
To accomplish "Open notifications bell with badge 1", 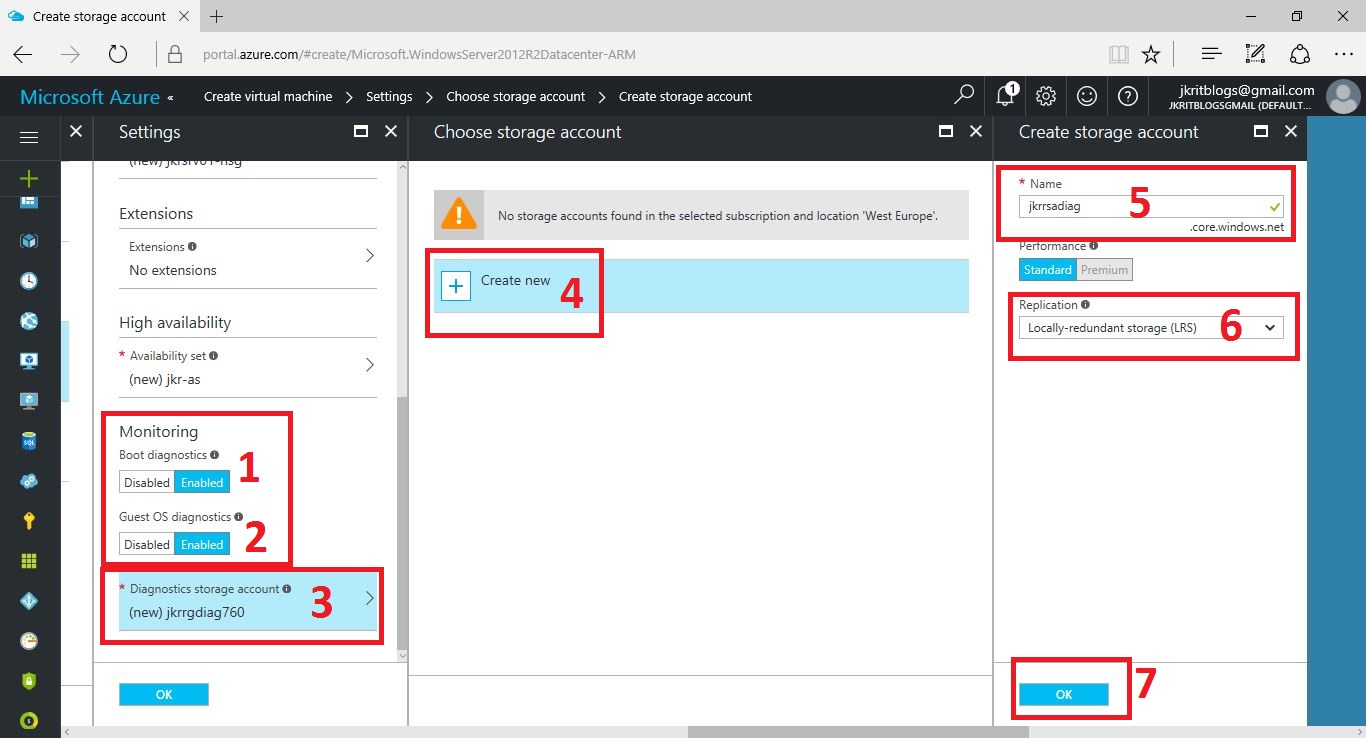I will (1006, 96).
